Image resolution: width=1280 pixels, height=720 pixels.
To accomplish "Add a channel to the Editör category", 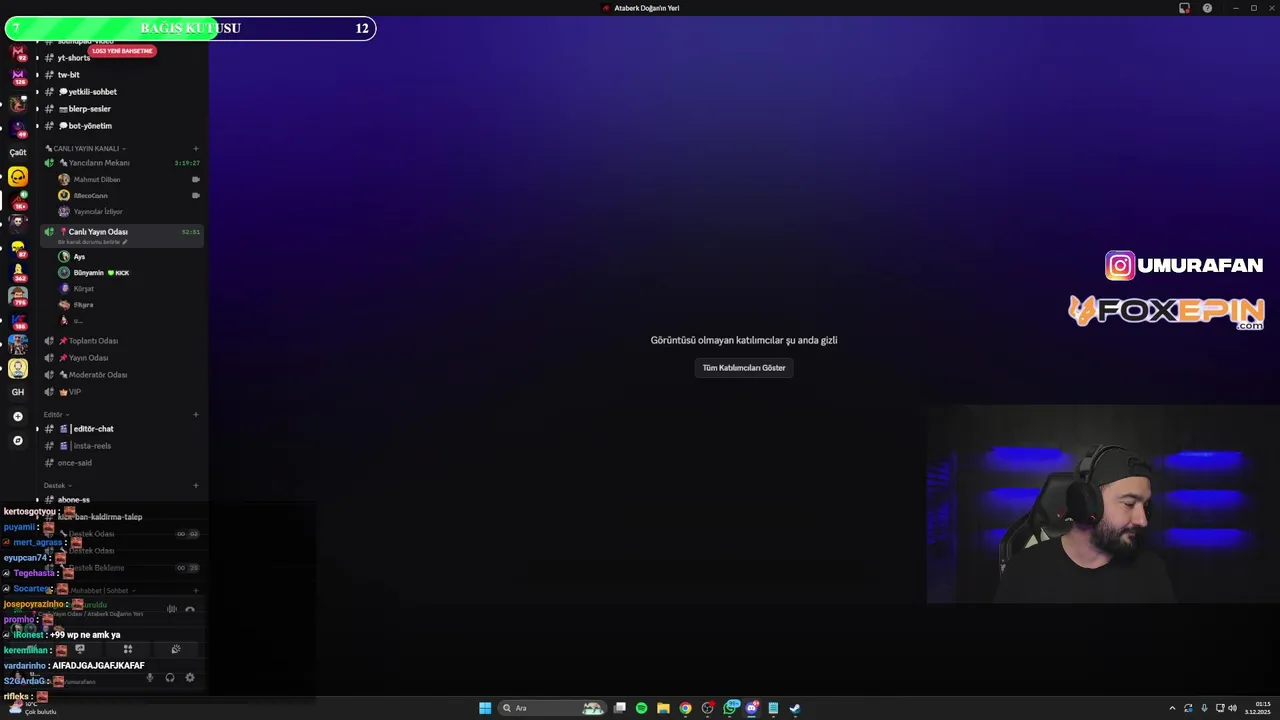I will [196, 415].
